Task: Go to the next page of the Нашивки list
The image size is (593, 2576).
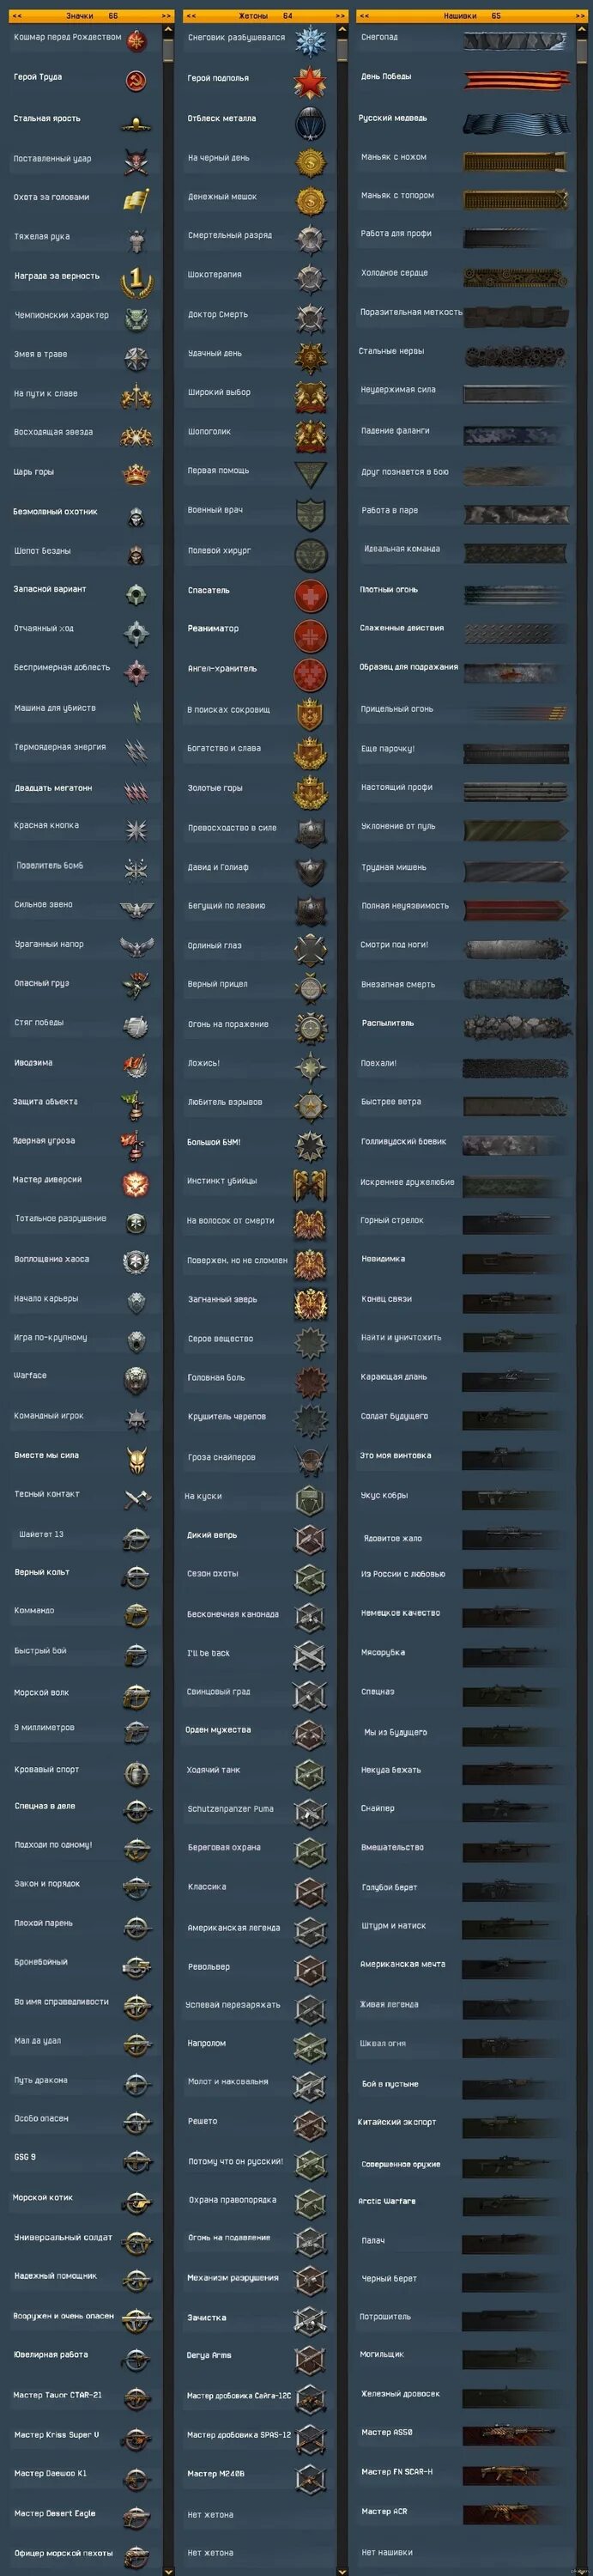Action: (x=580, y=16)
